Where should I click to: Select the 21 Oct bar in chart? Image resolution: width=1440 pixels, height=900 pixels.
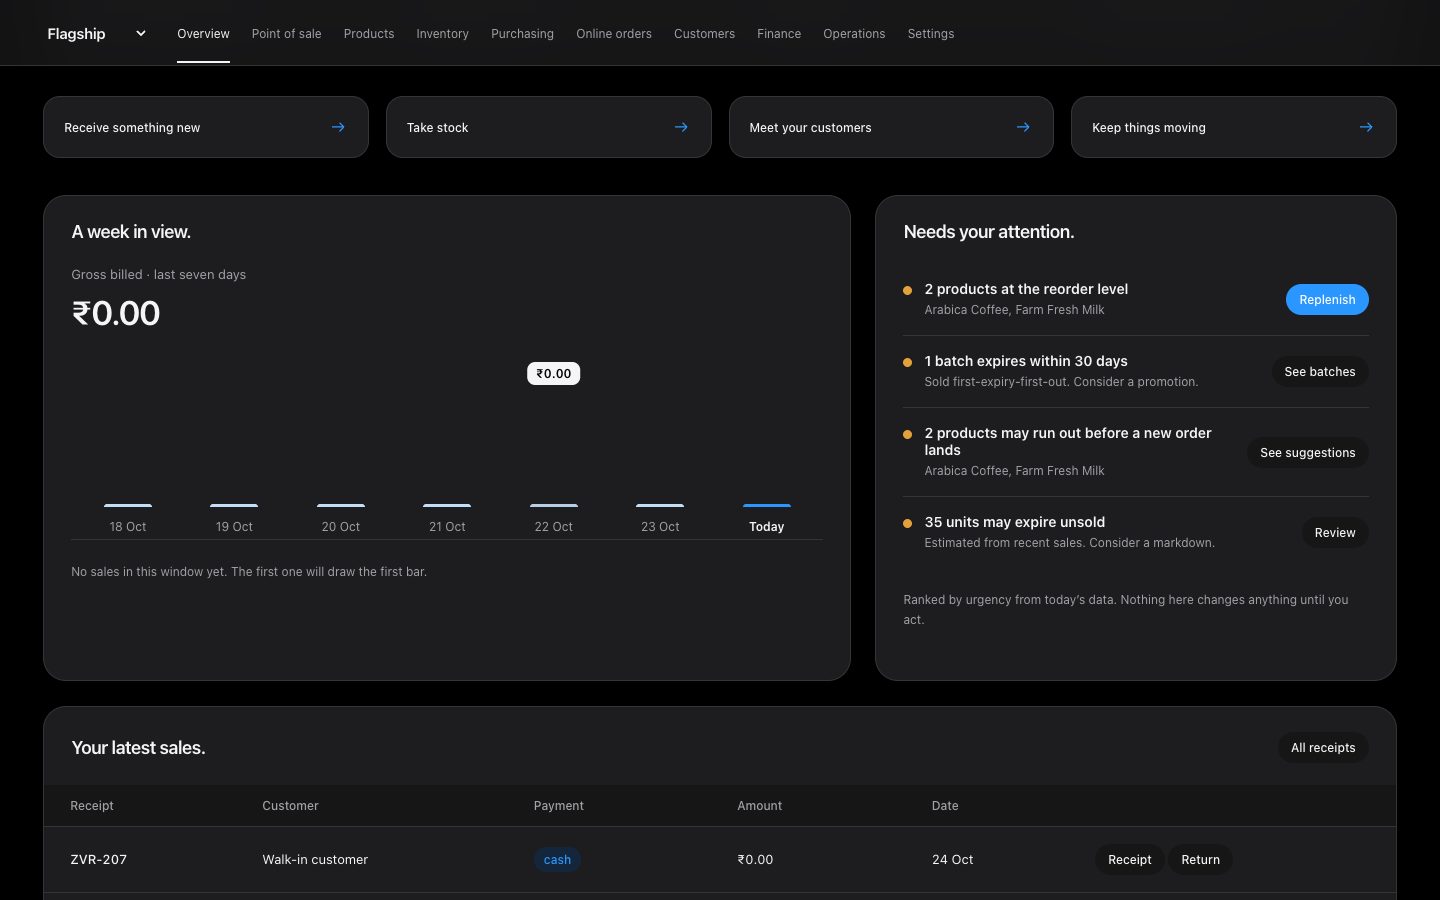(x=447, y=505)
